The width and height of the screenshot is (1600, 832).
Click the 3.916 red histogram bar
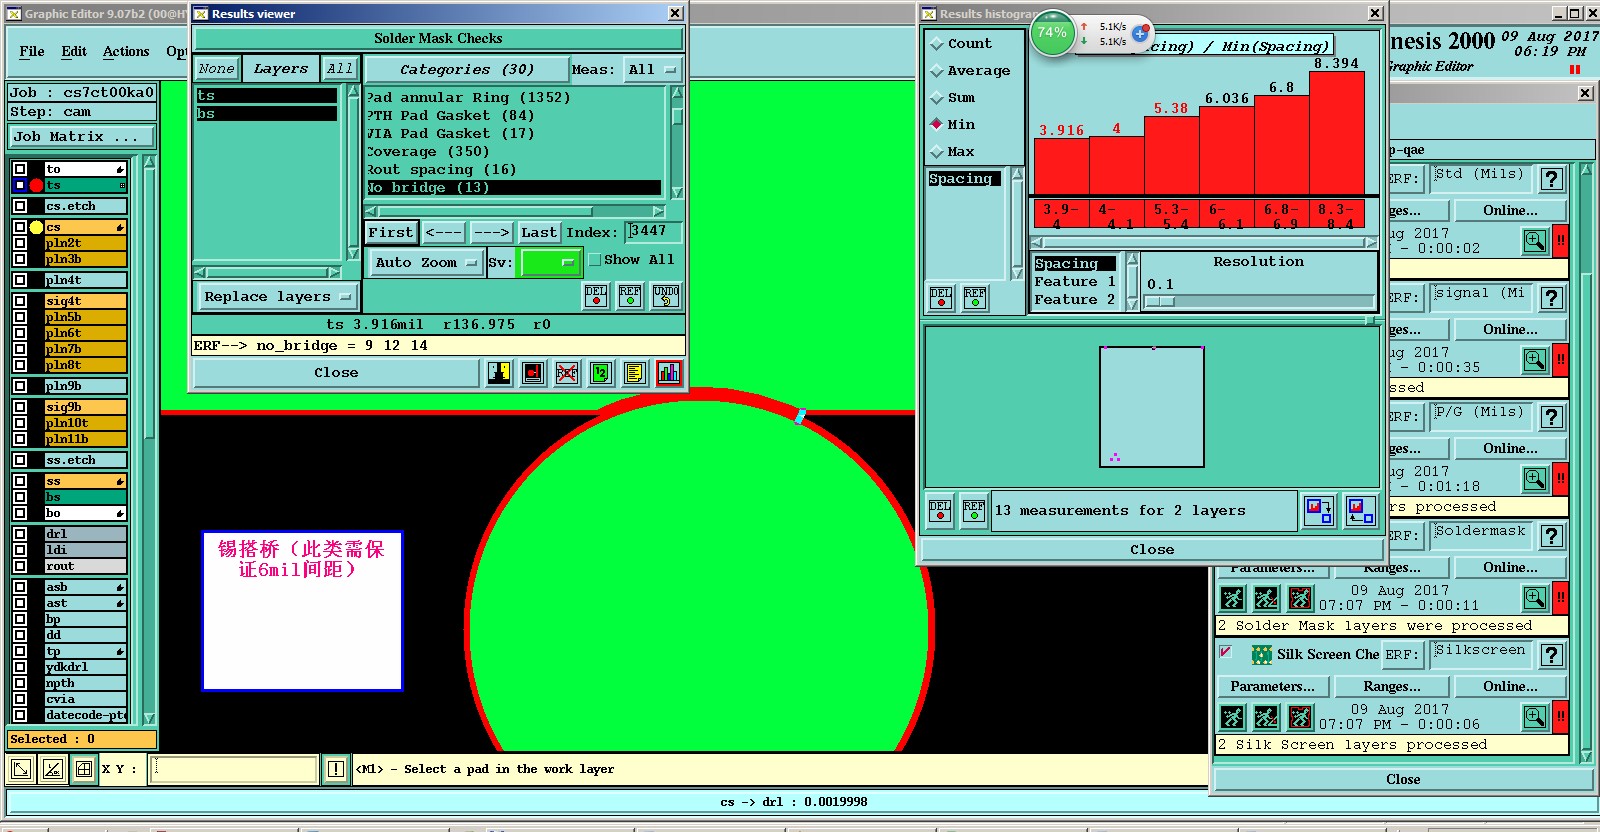1061,165
